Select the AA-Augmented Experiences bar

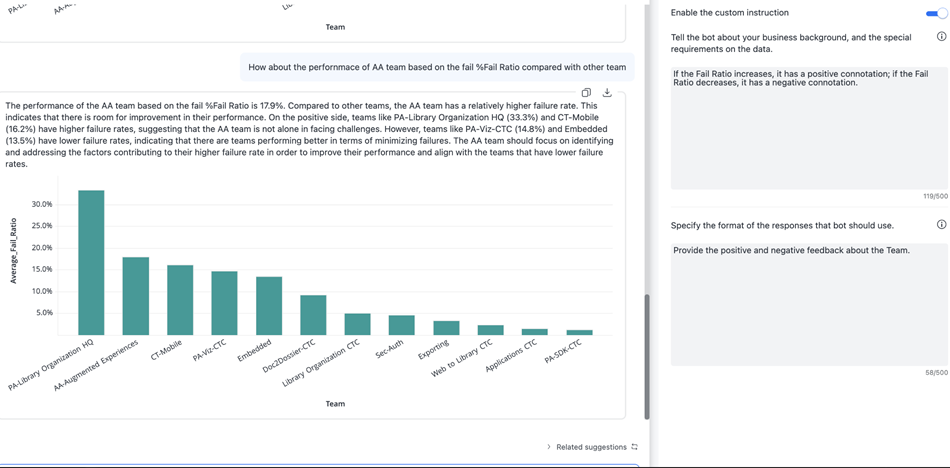(x=136, y=296)
